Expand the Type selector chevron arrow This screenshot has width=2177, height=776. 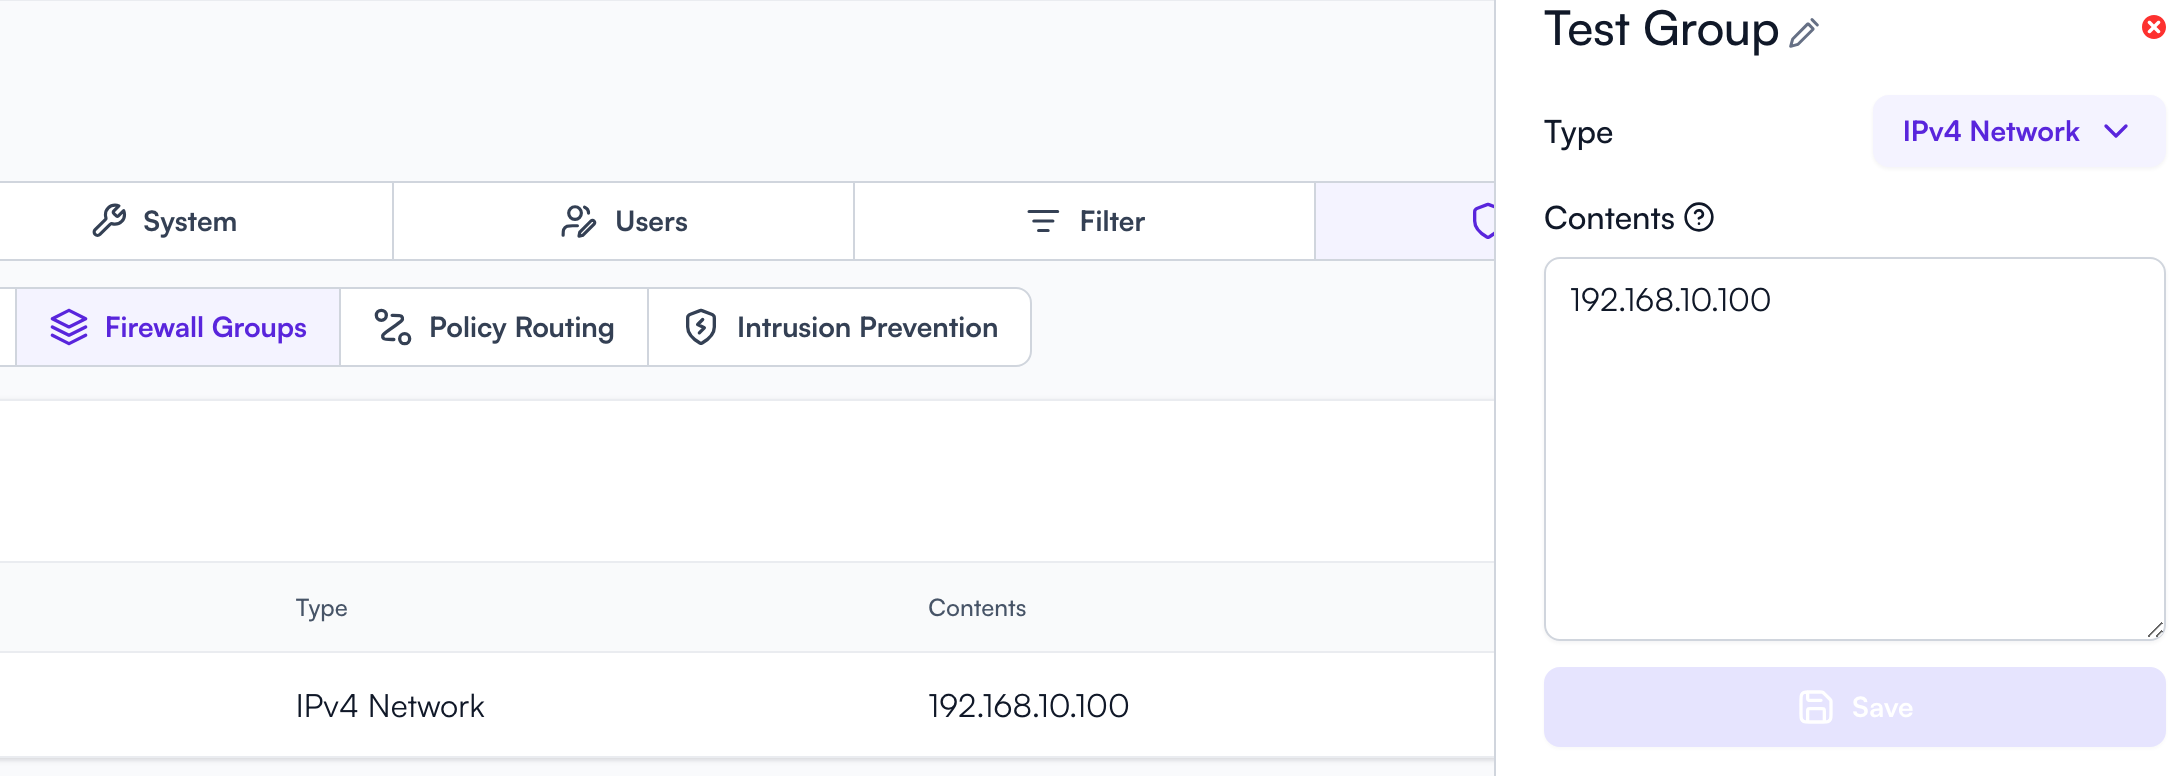click(x=2116, y=132)
